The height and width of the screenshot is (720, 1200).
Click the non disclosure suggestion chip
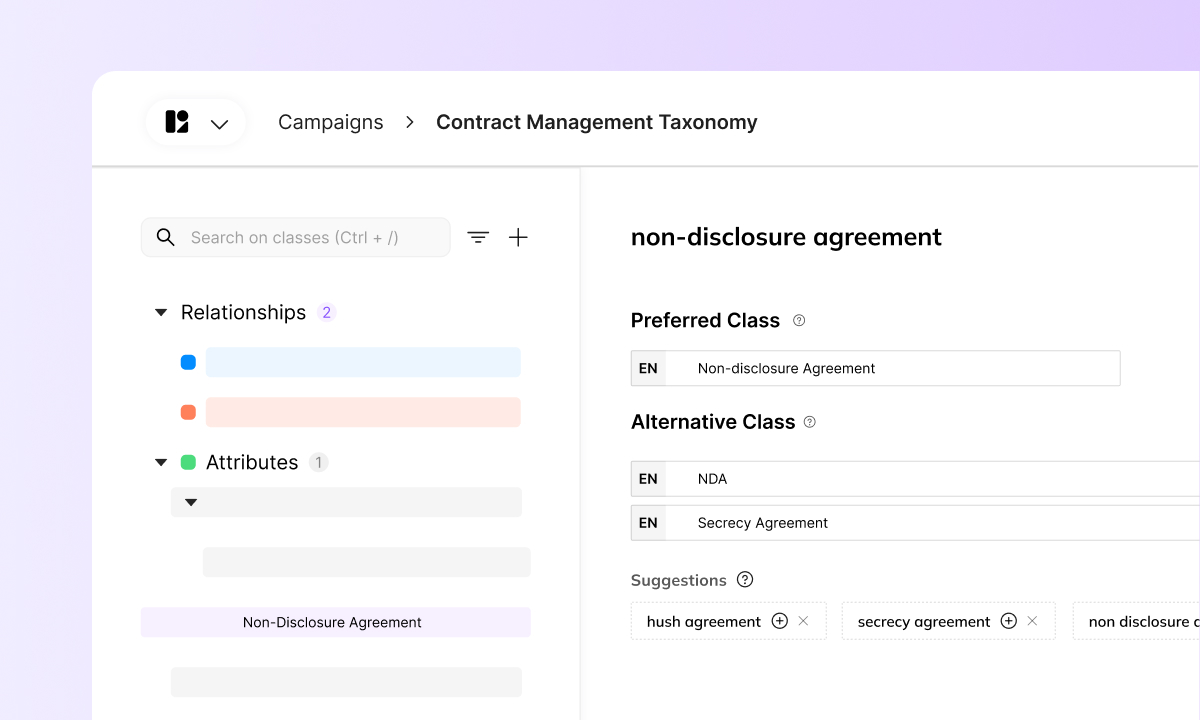click(x=1137, y=621)
